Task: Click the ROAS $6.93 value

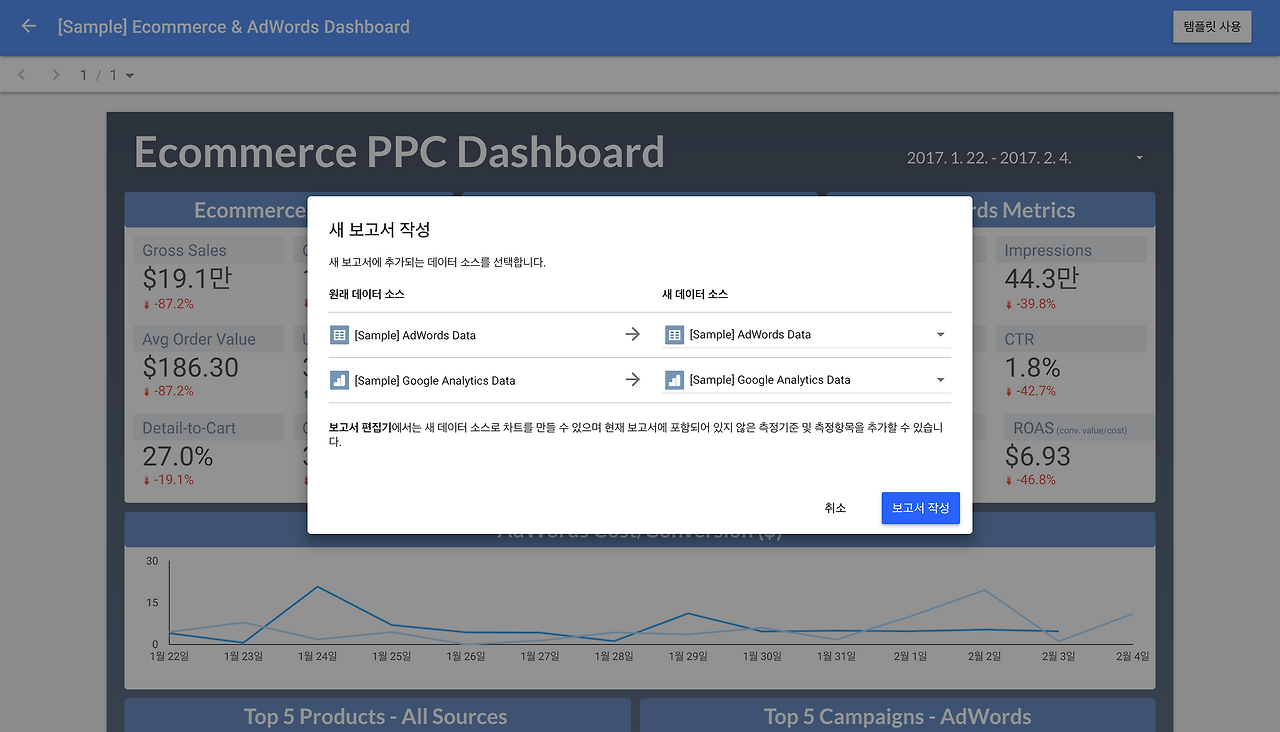Action: coord(1038,456)
